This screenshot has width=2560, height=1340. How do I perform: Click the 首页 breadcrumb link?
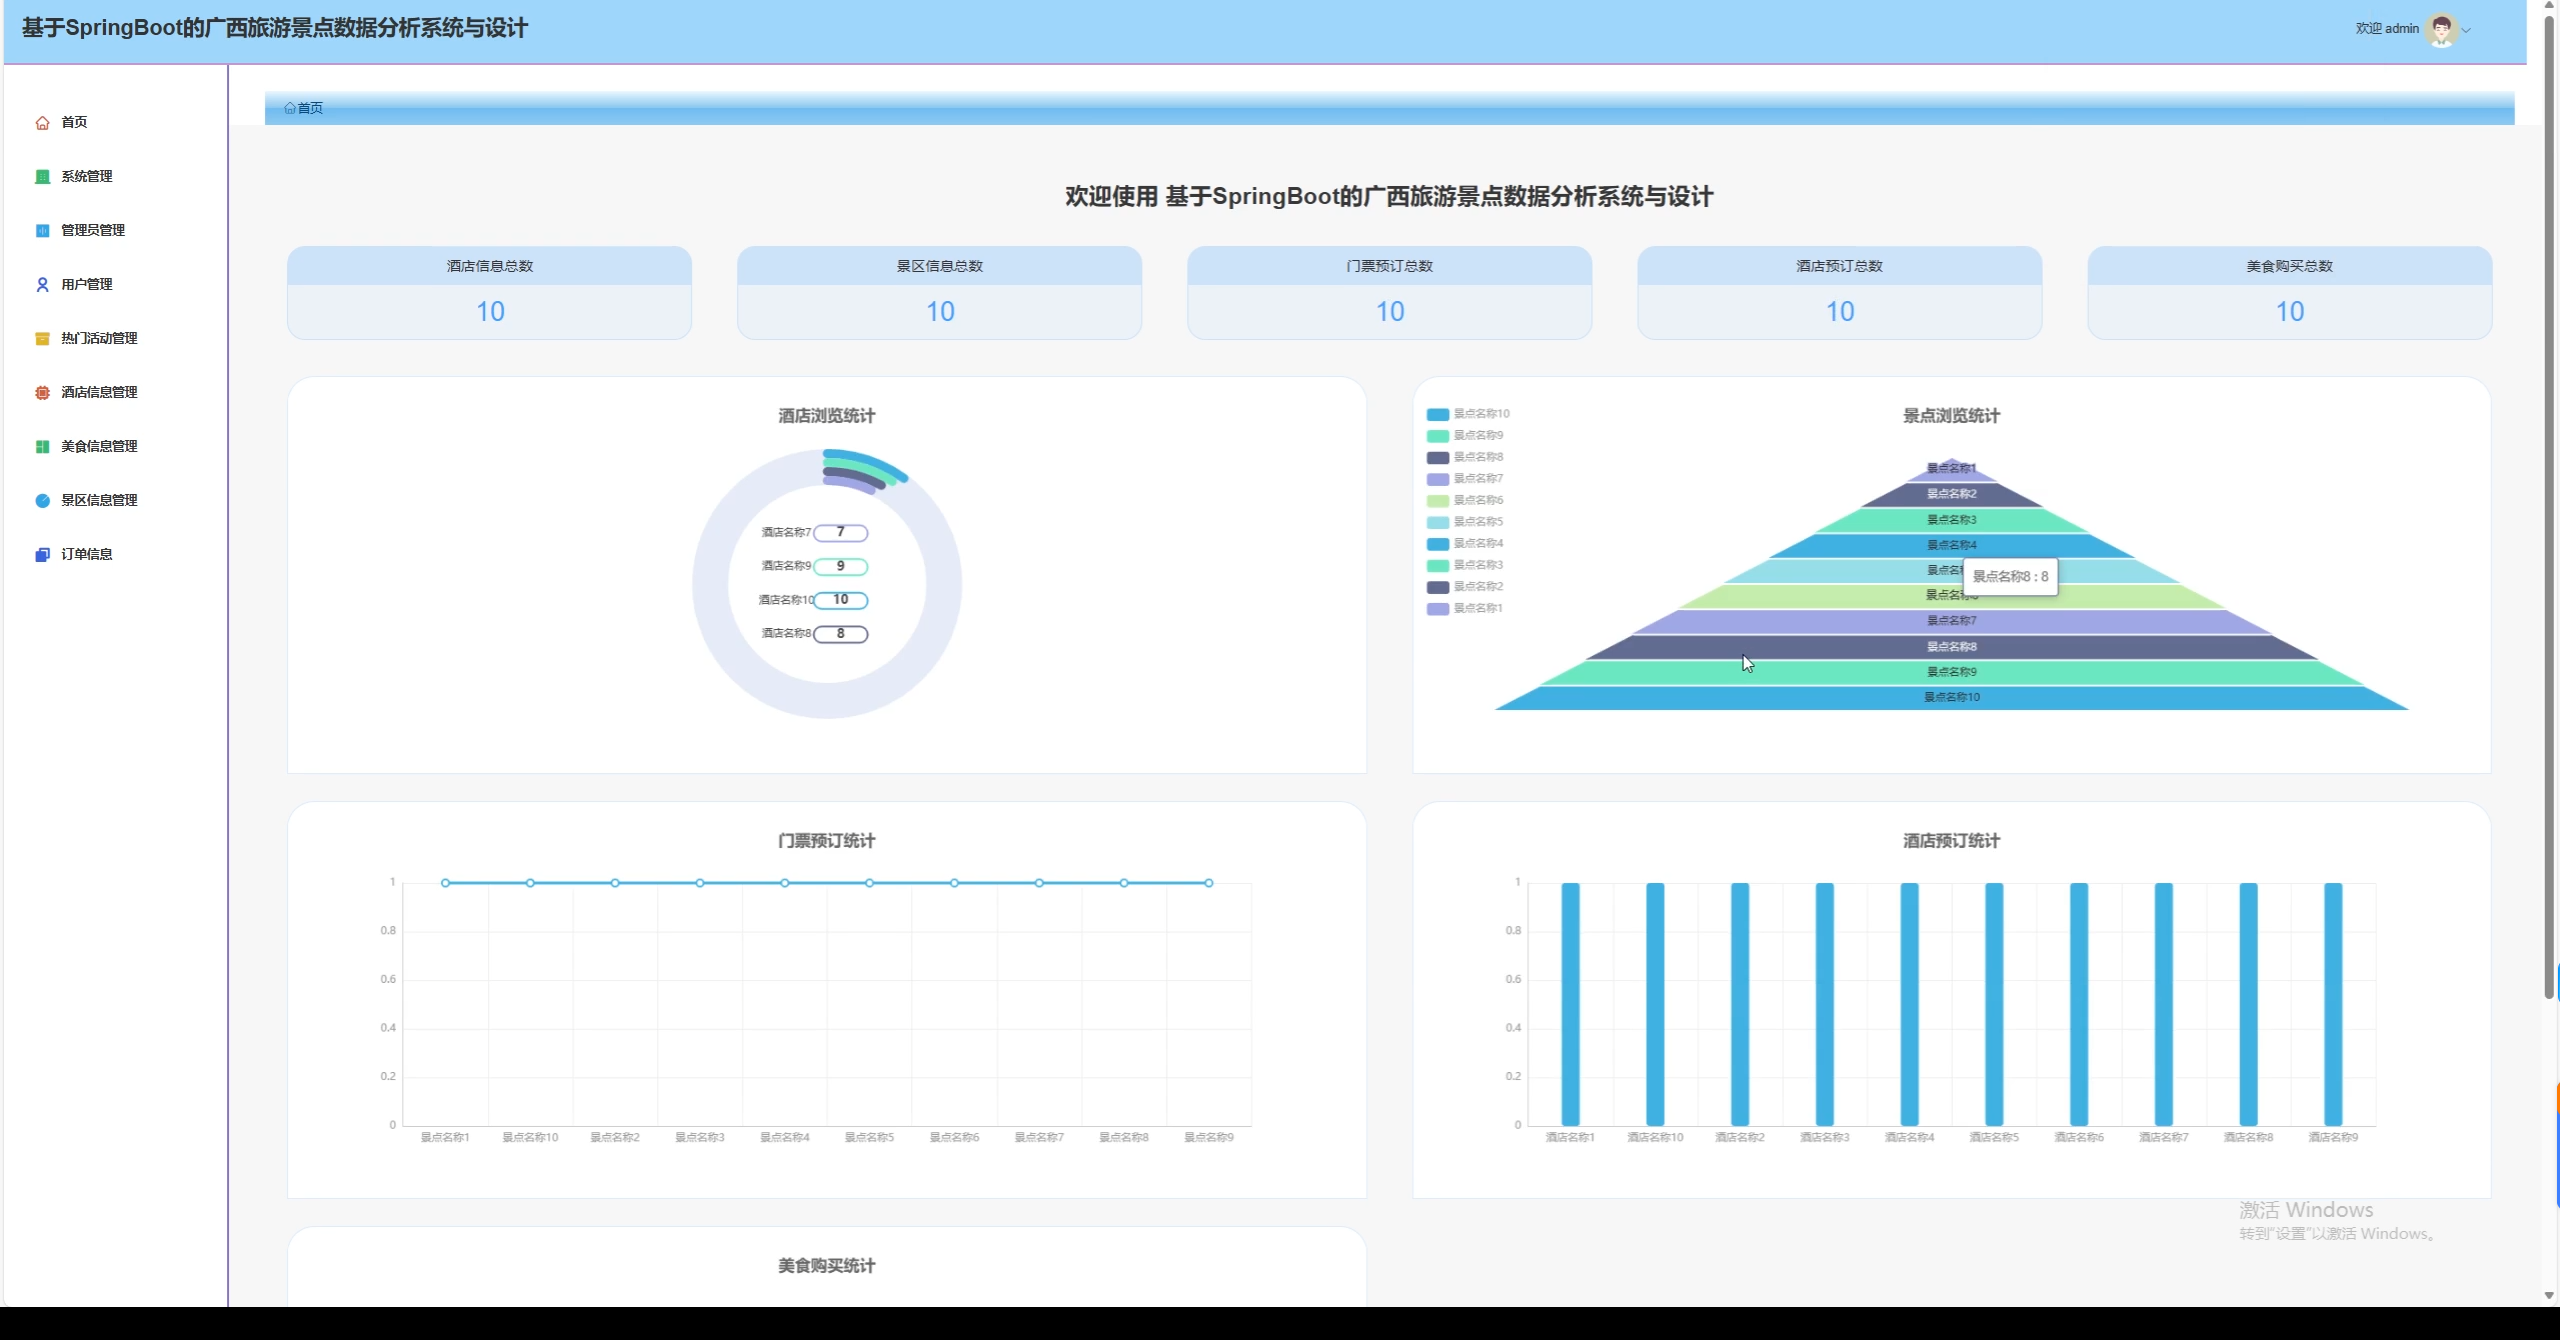(x=309, y=108)
